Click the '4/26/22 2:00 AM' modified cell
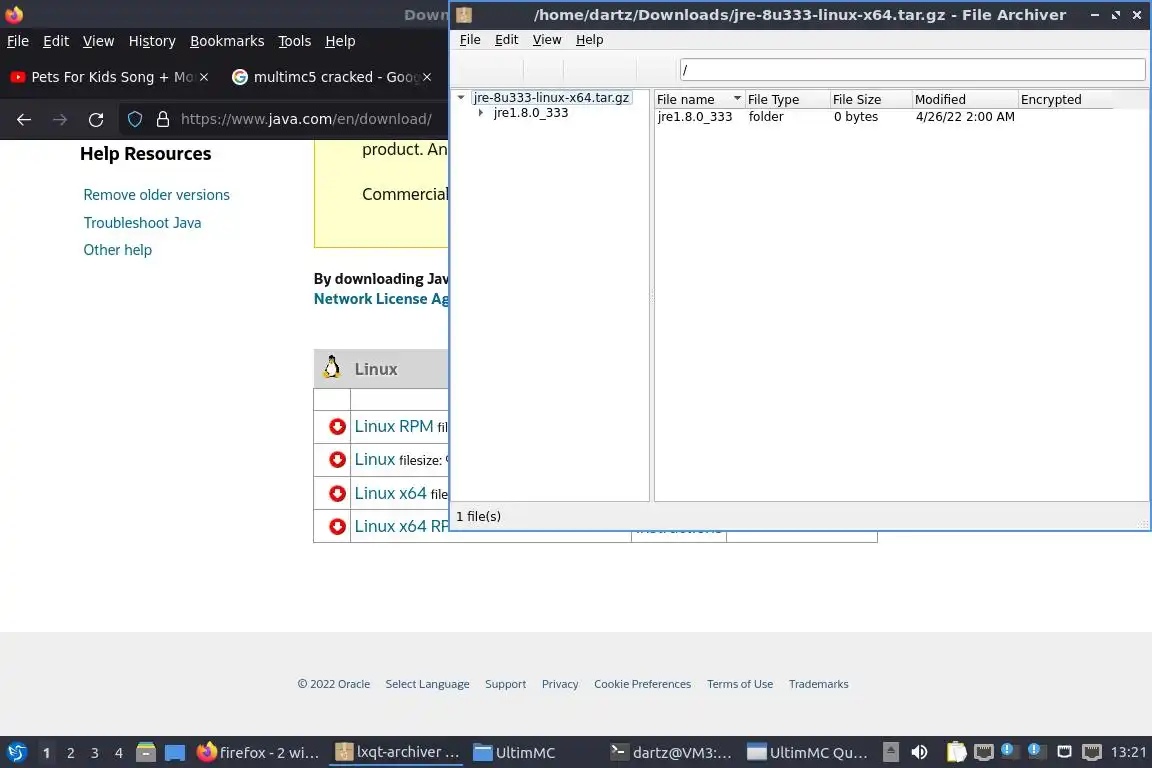Screen dimensions: 1152x768 tap(965, 117)
